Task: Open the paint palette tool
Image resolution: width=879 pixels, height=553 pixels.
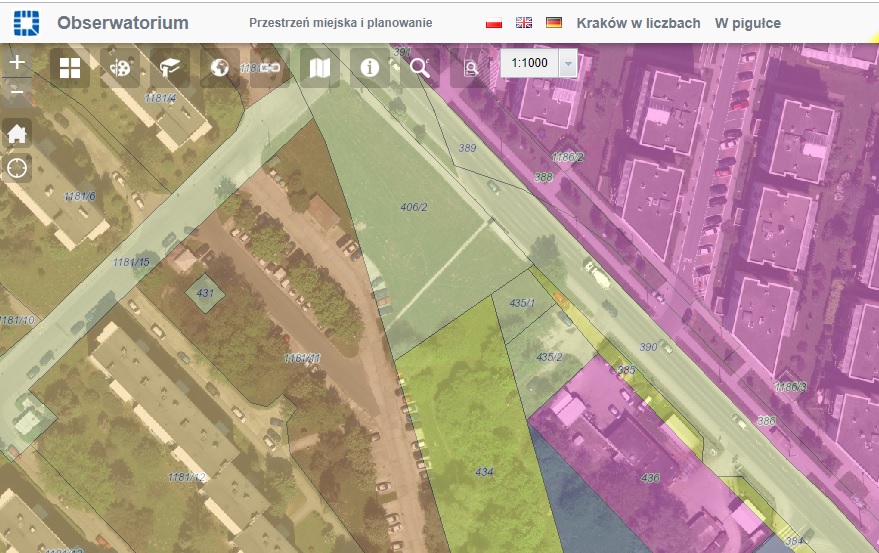Action: click(120, 68)
